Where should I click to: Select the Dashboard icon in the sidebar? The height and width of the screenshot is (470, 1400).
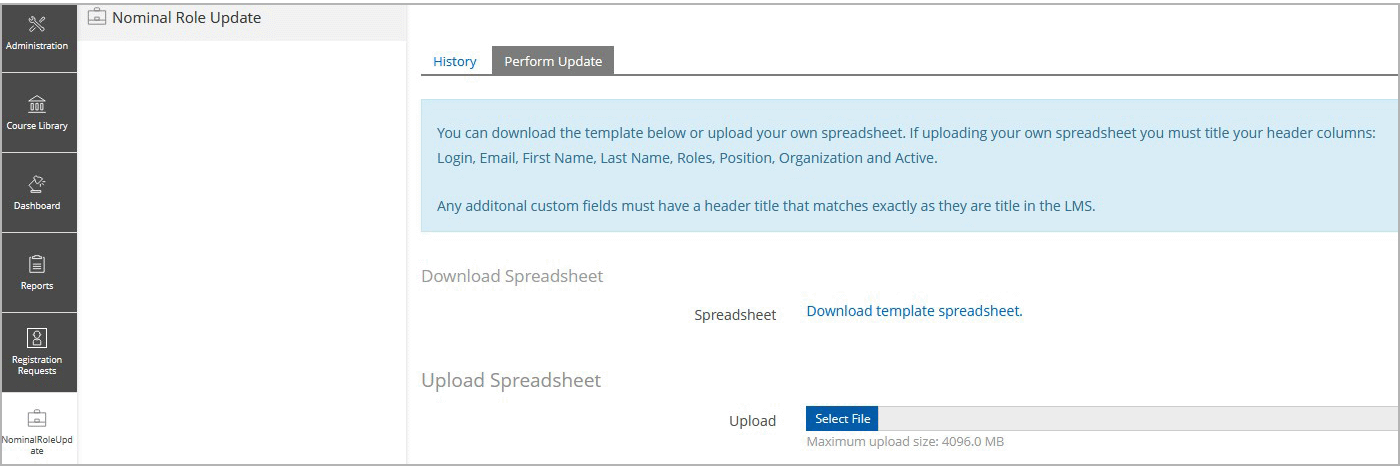(x=37, y=184)
